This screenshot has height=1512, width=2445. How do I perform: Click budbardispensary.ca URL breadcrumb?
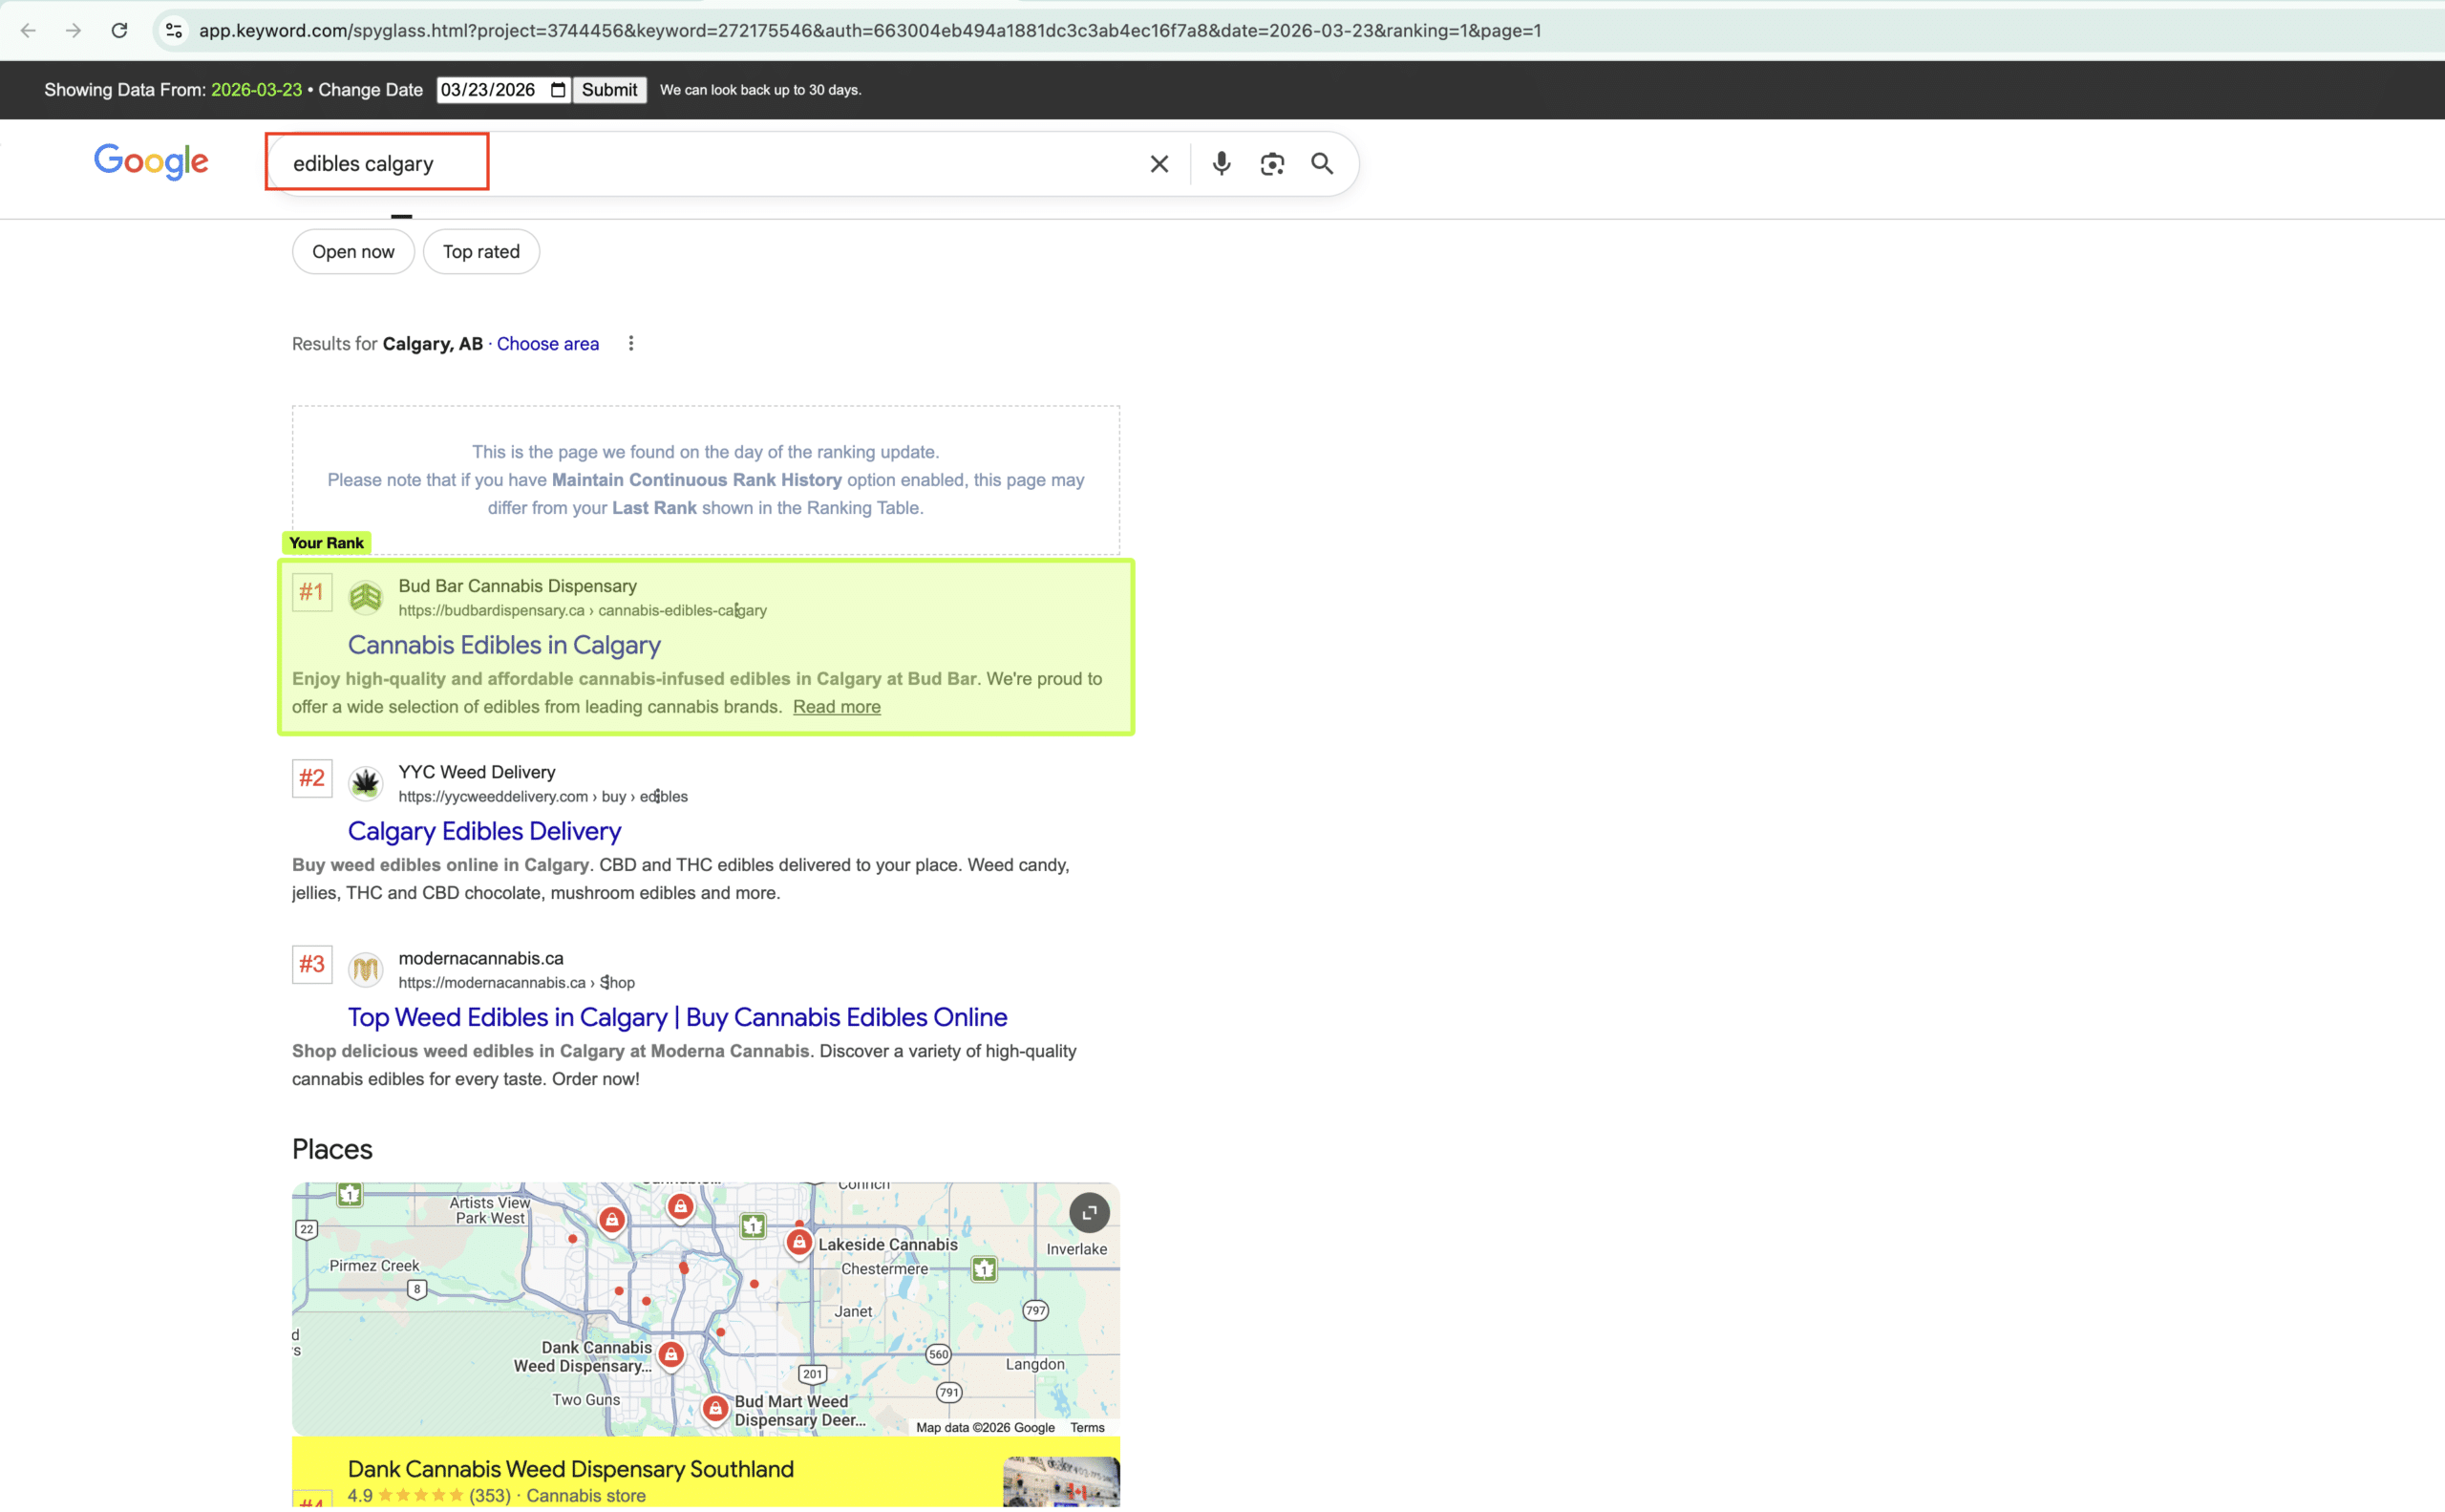582,611
